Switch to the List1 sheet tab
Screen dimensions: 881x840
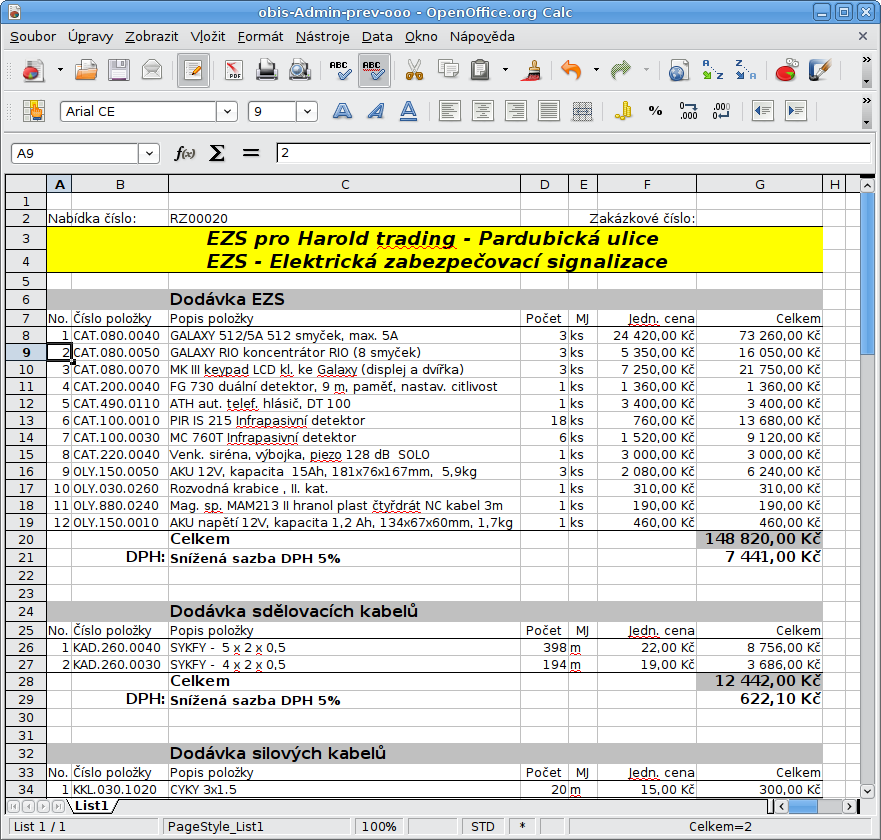(x=92, y=805)
